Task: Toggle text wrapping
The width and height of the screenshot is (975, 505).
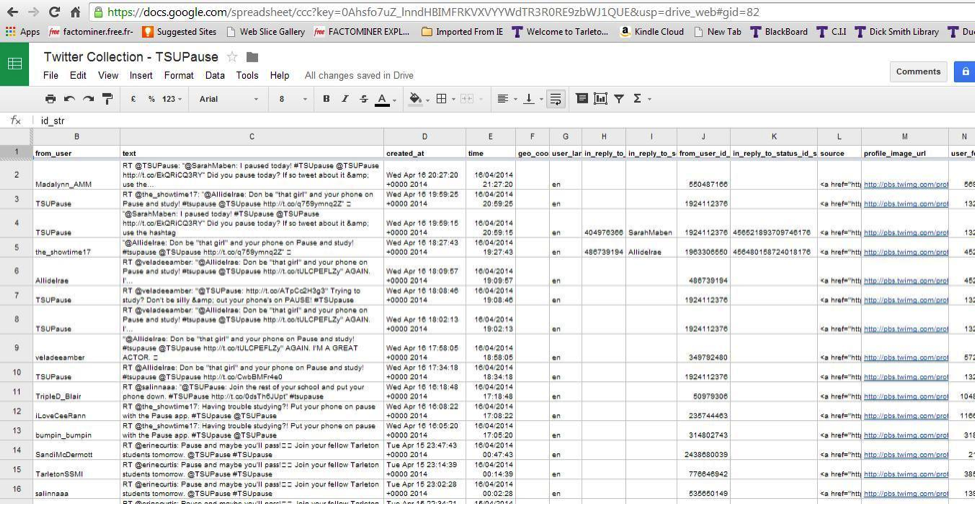Action: pos(556,99)
